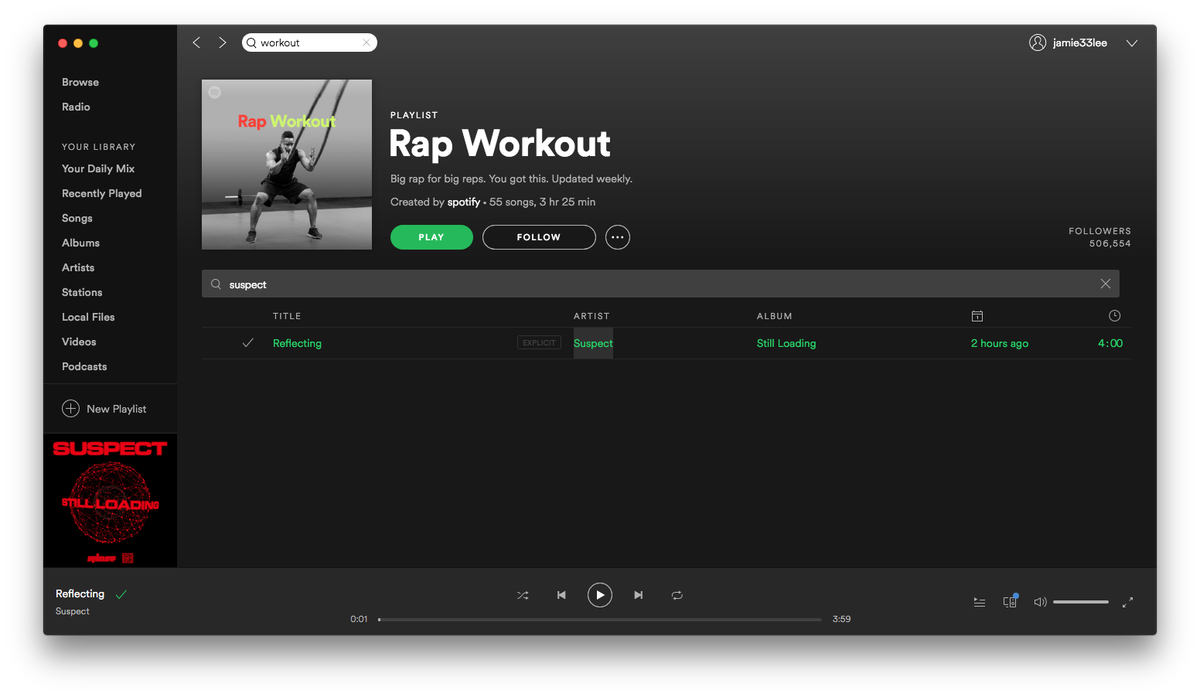
Task: Open Podcasts in the sidebar
Action: (84, 367)
